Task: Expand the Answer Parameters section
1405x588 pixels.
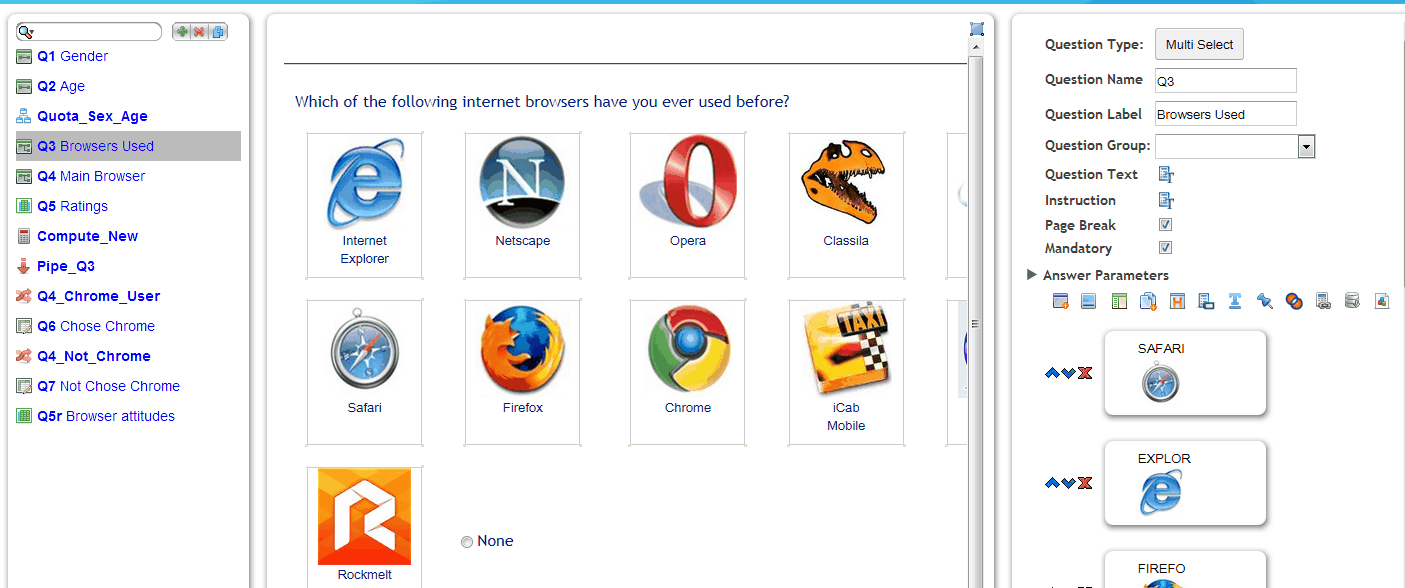Action: [x=1032, y=275]
